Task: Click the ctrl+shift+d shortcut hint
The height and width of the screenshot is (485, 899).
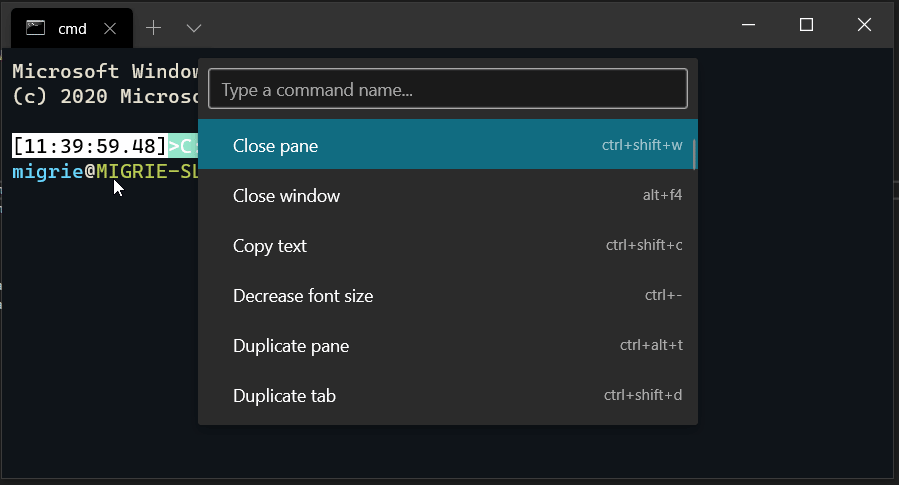Action: coord(643,395)
